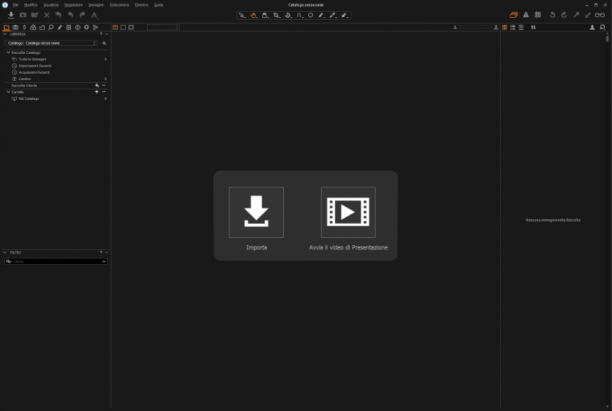Start Avvia il video di Presentazione

click(x=348, y=212)
